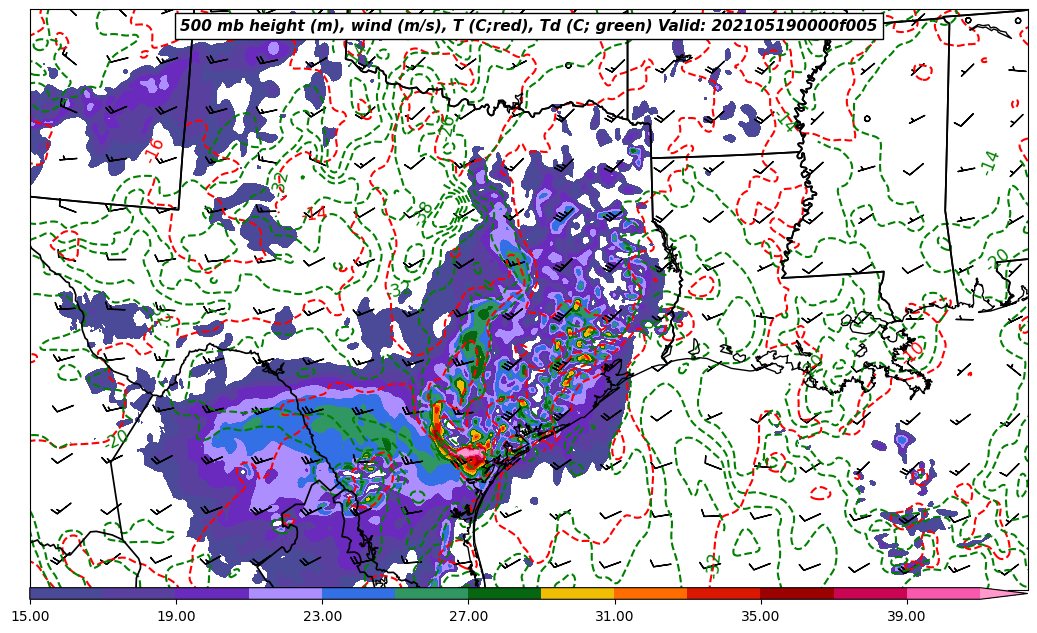Viewport: 1037px width, 633px height.
Task: Click the yellow segment of the colorbar
Action: point(577,593)
